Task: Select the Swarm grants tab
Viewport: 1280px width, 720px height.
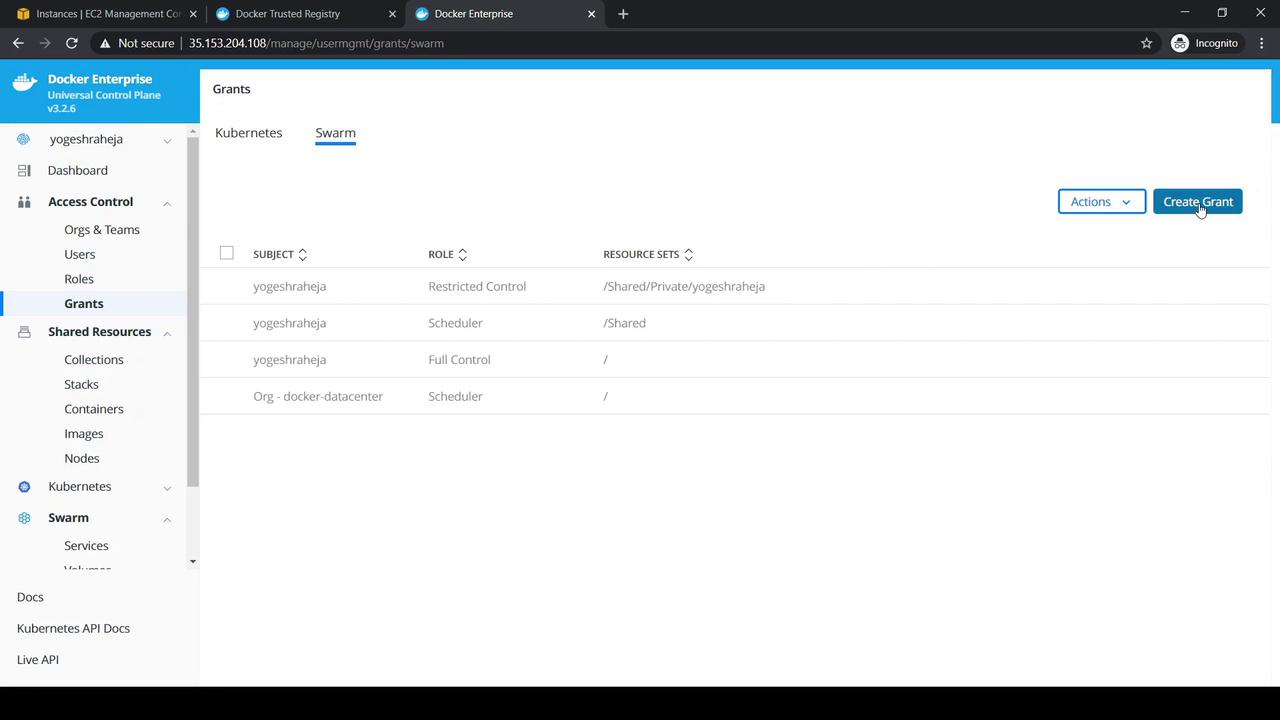Action: 335,133
